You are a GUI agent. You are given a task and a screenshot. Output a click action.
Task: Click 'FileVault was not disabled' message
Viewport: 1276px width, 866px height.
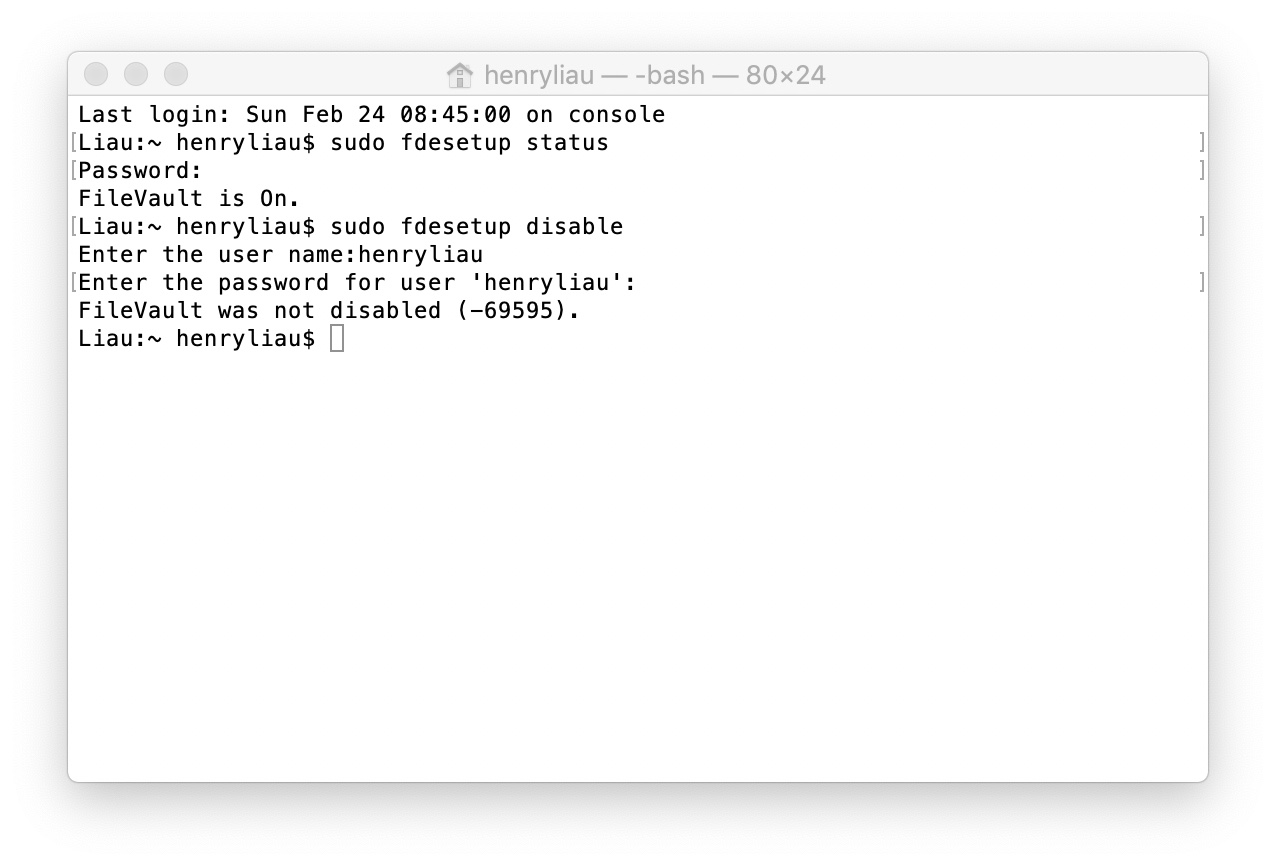(x=259, y=311)
